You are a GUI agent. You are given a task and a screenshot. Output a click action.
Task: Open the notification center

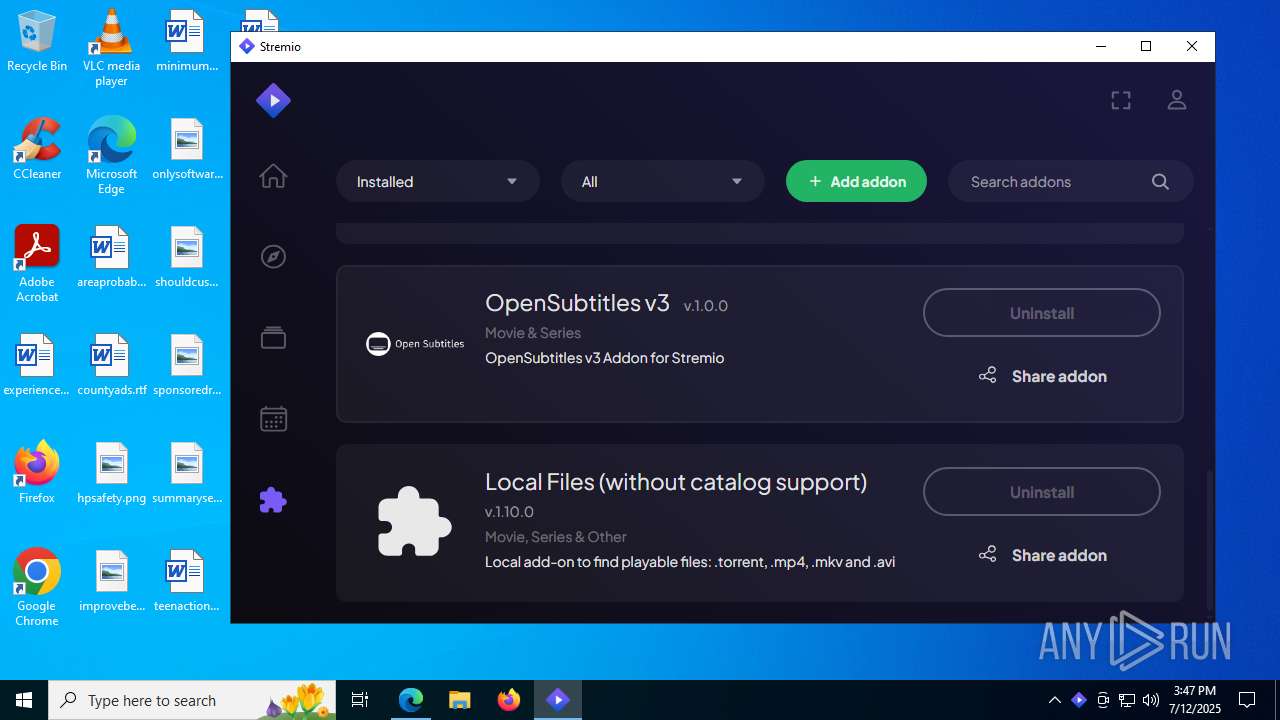1247,700
